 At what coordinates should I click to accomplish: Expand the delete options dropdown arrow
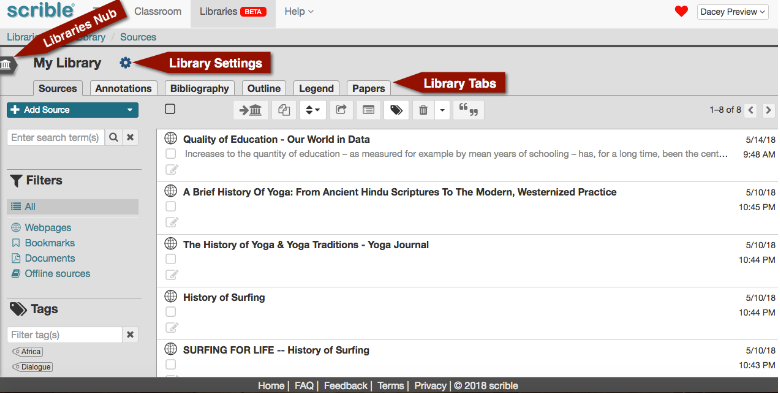pos(442,110)
